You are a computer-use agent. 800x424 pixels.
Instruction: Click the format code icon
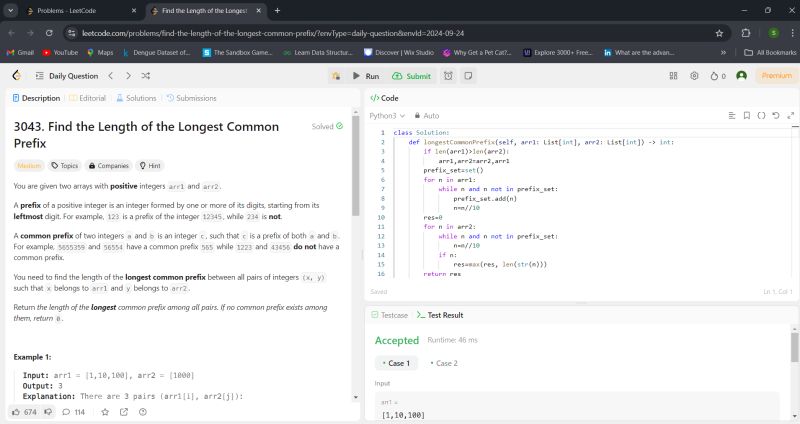tap(732, 116)
